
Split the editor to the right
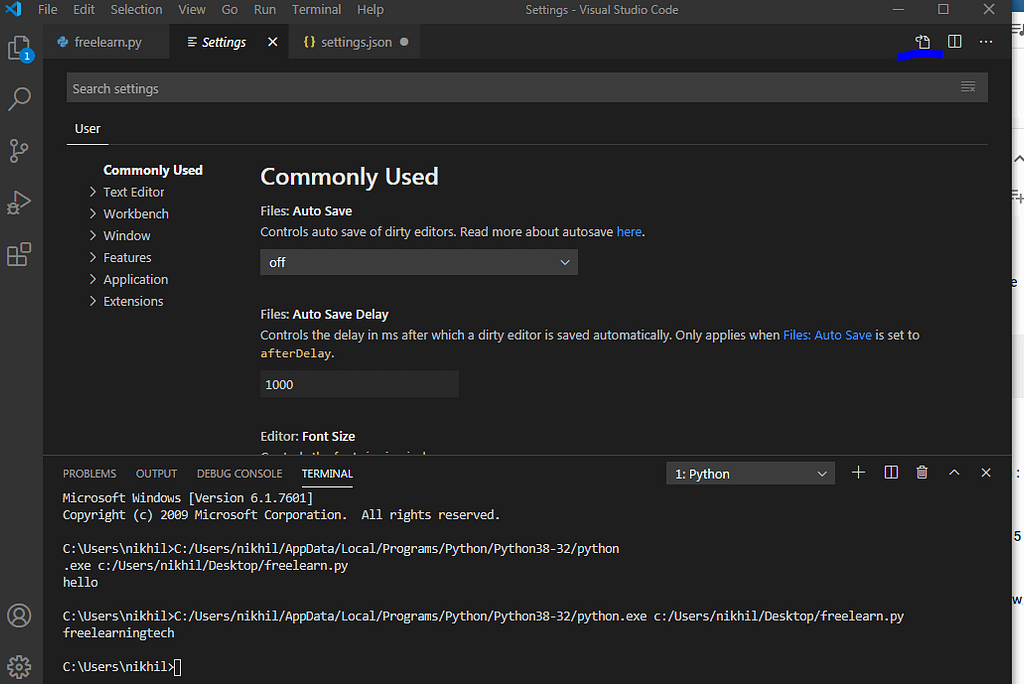(955, 42)
